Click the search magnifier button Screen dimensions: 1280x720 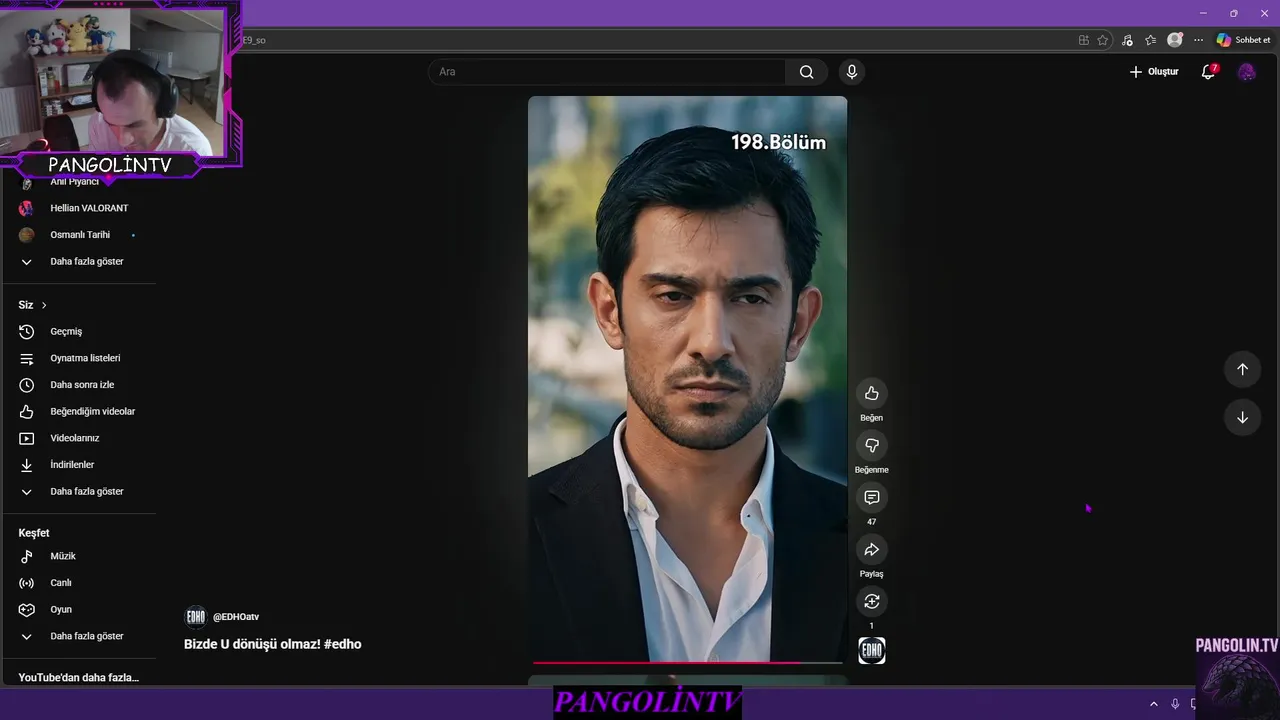pyautogui.click(x=806, y=72)
